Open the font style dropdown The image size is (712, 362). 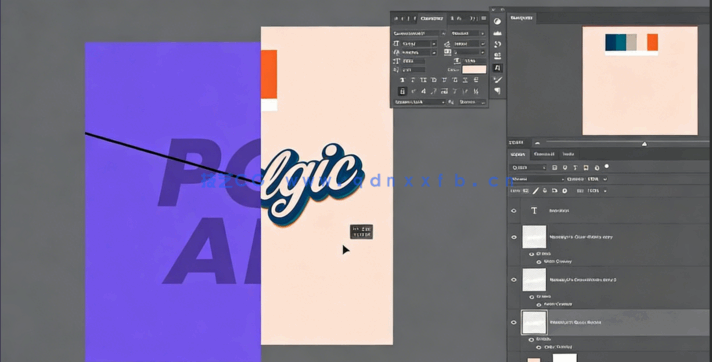click(x=483, y=33)
